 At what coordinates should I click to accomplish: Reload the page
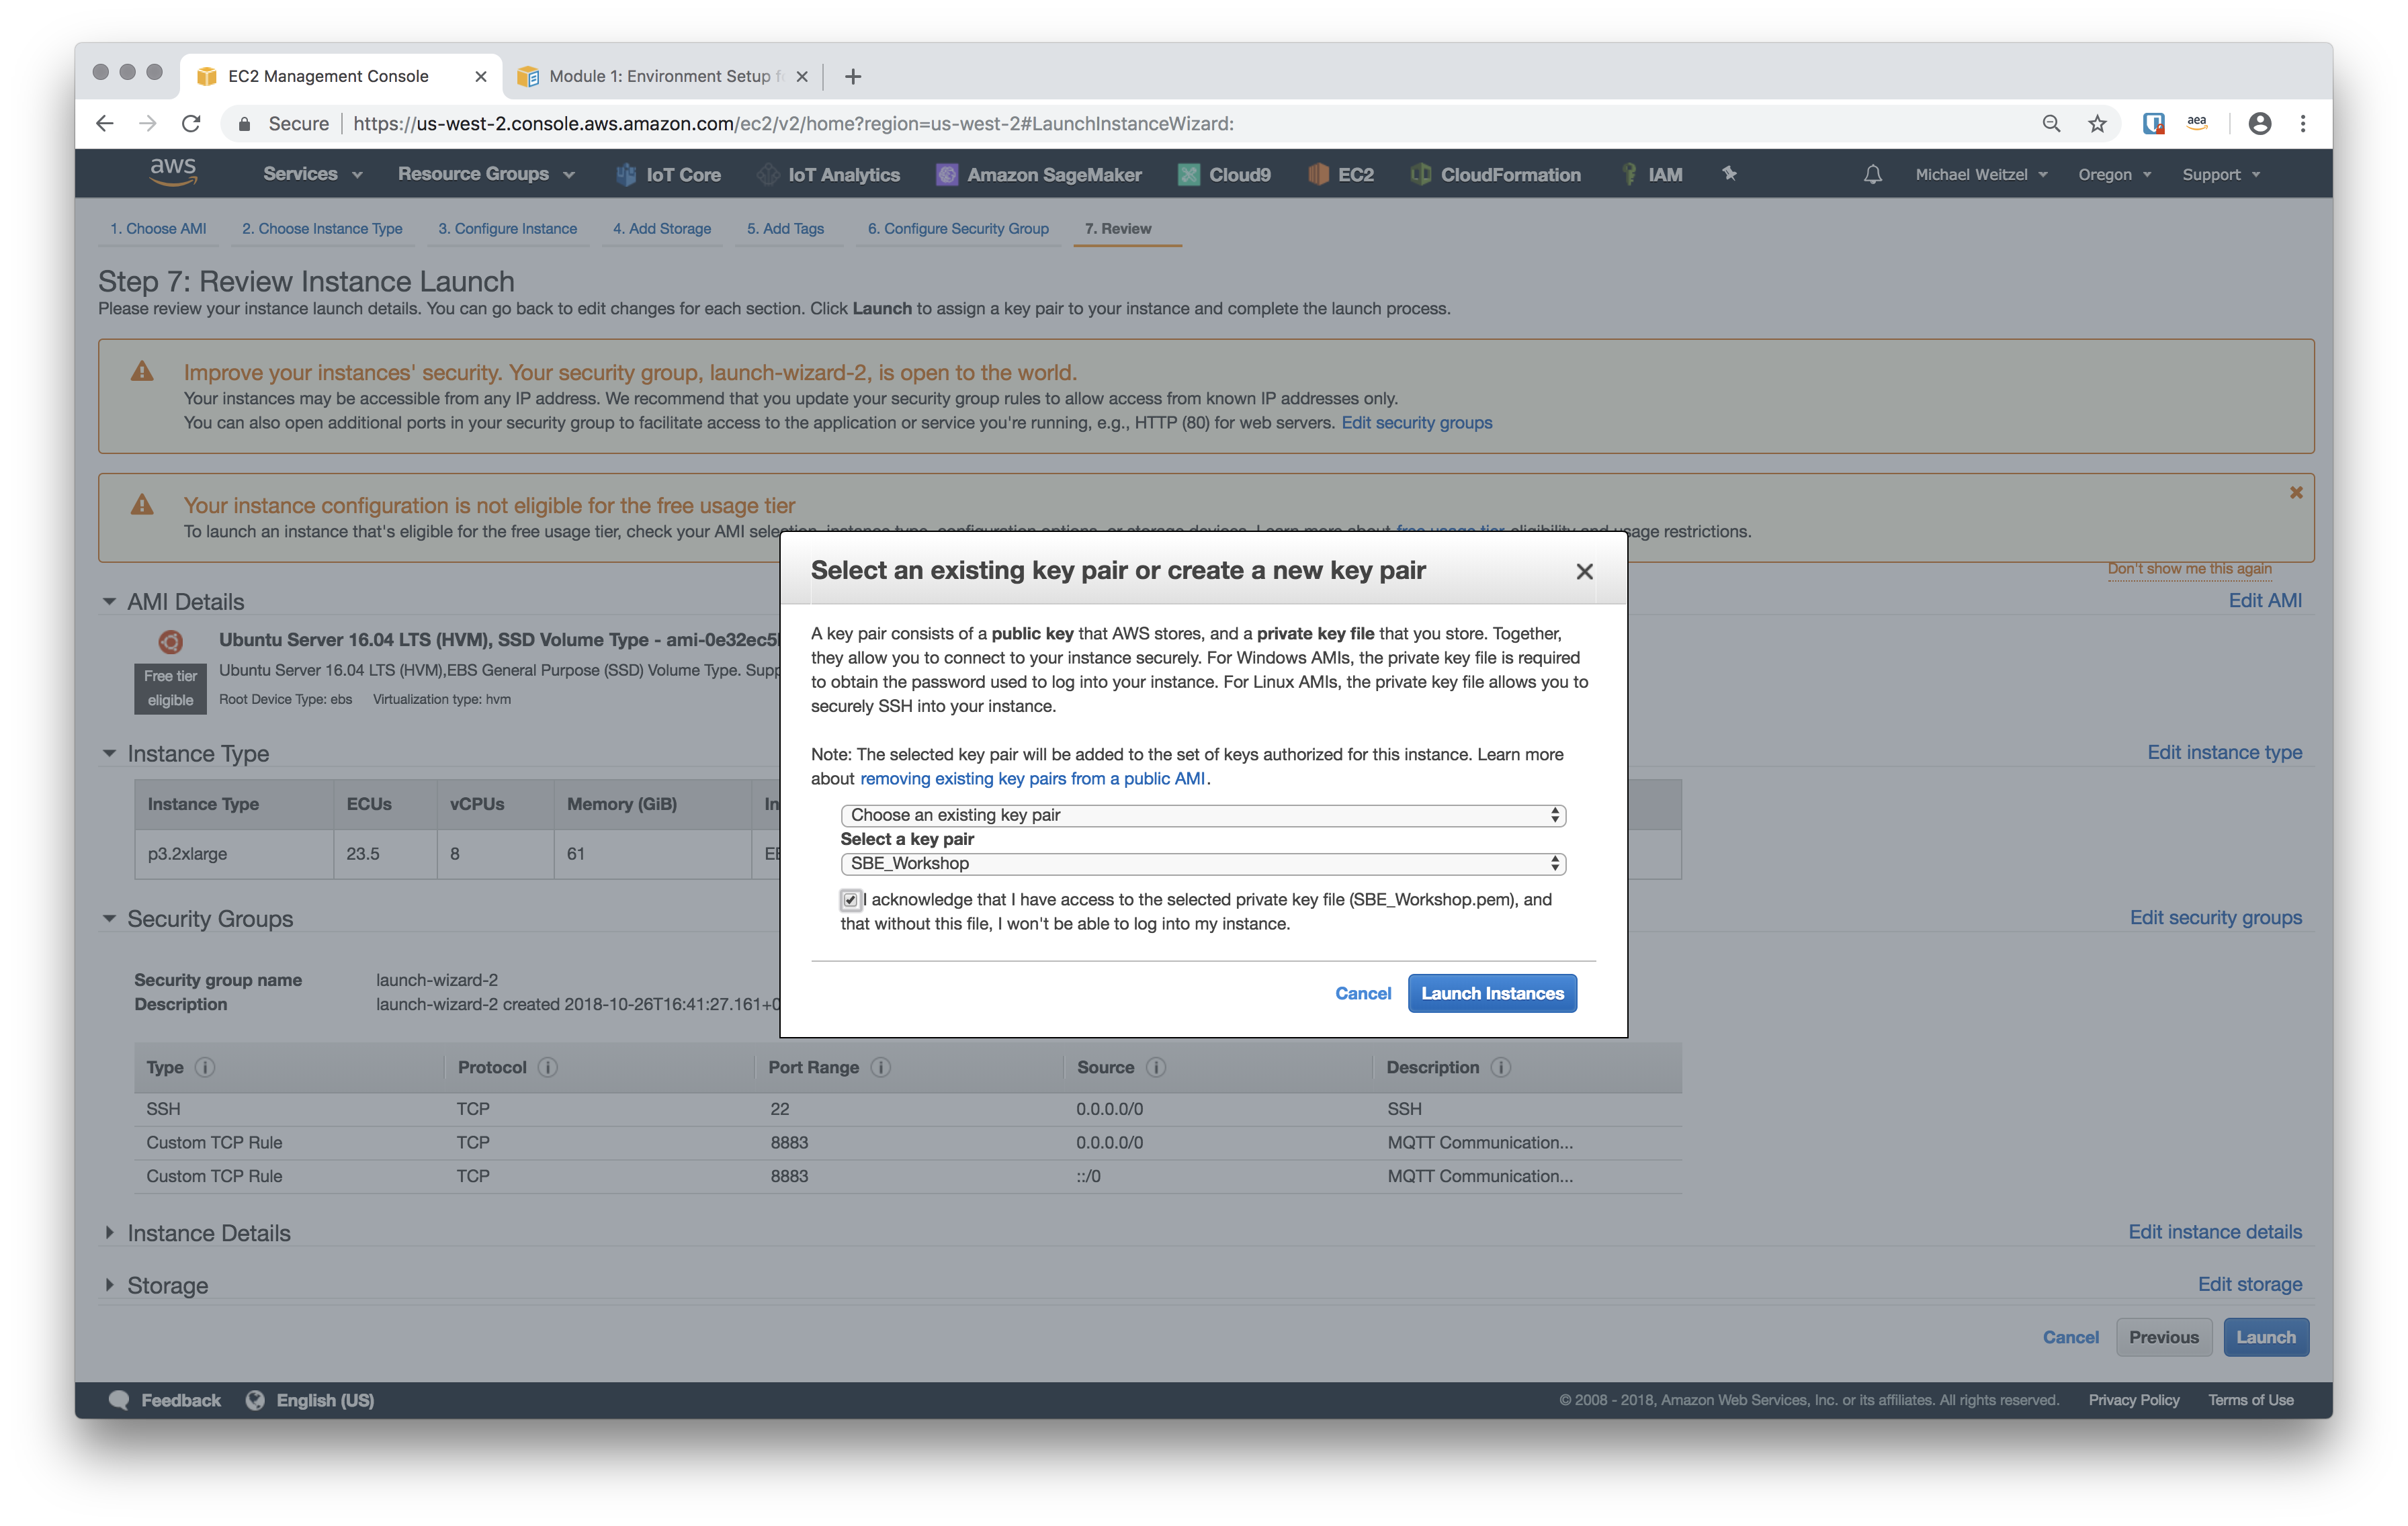pos(191,123)
